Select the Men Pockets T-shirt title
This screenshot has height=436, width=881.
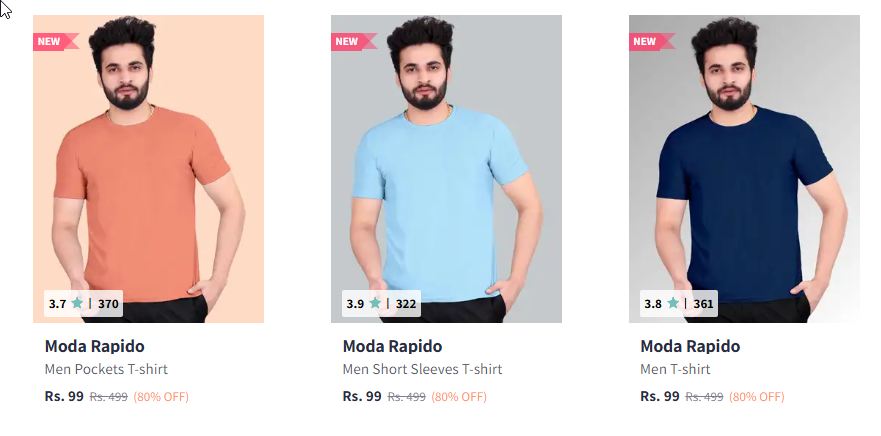[106, 369]
